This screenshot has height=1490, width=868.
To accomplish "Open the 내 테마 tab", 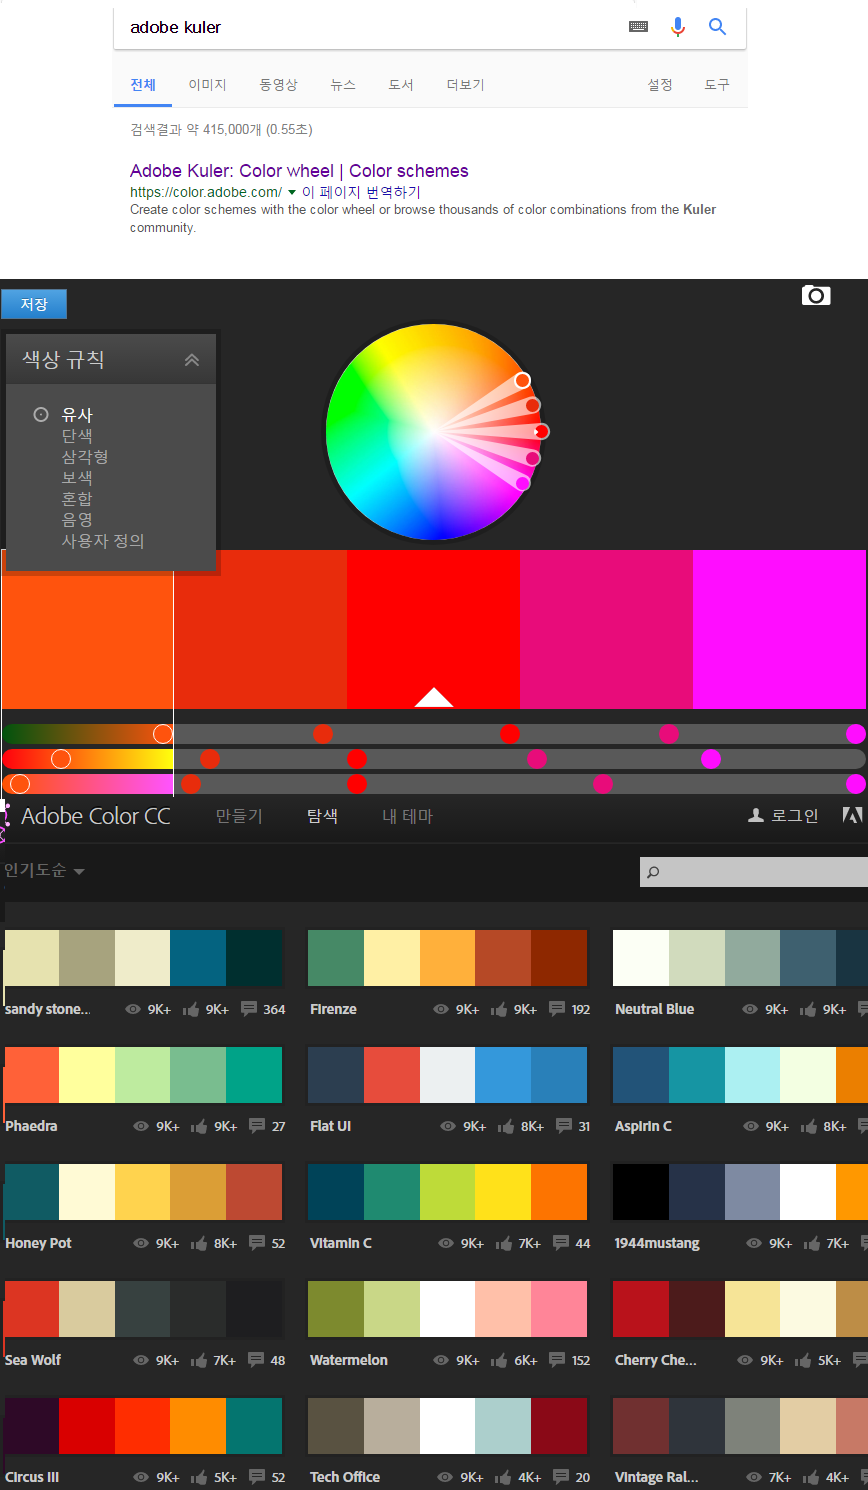I will click(407, 816).
